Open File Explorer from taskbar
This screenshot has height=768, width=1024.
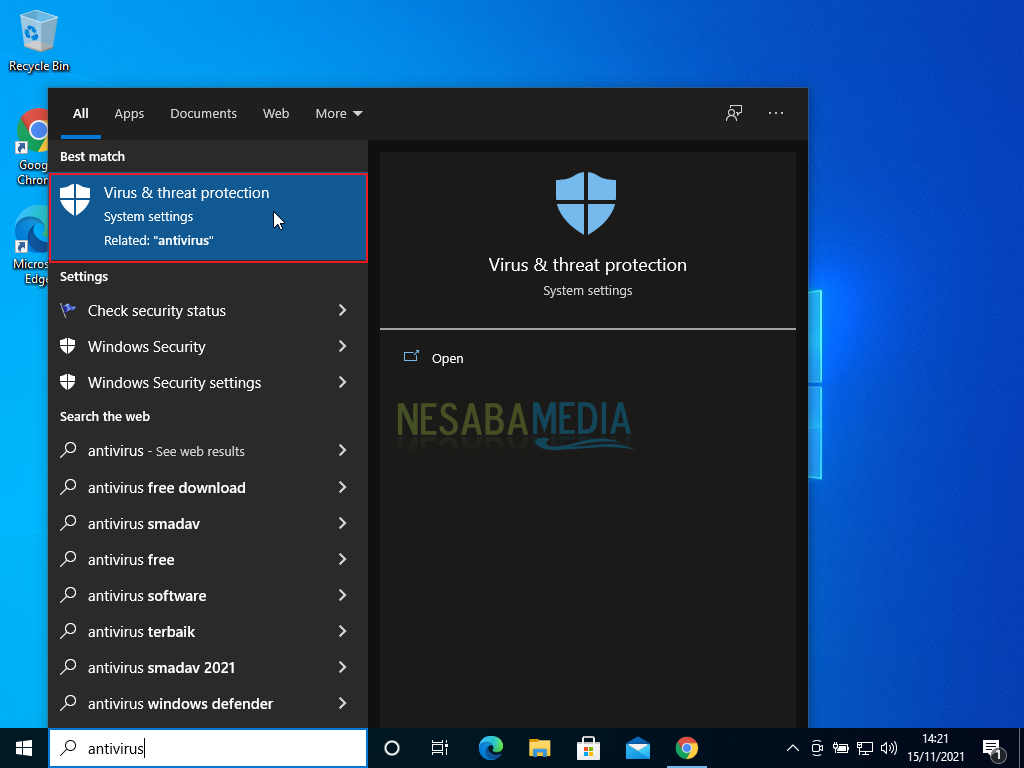pos(539,748)
